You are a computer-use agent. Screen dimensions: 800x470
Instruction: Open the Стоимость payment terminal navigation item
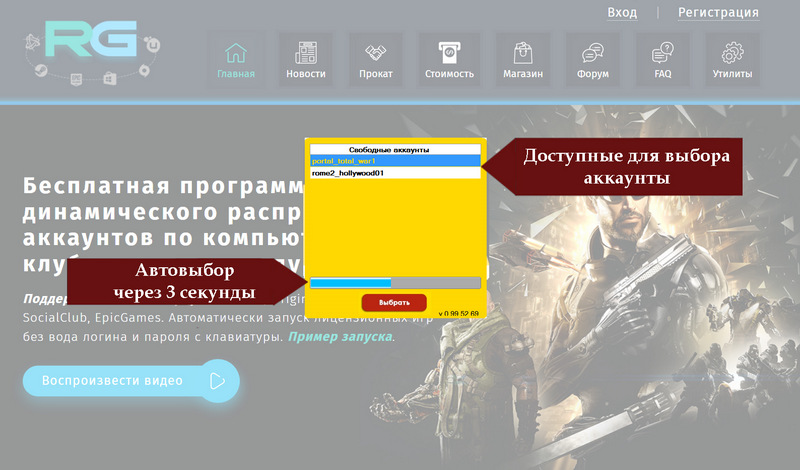449,60
